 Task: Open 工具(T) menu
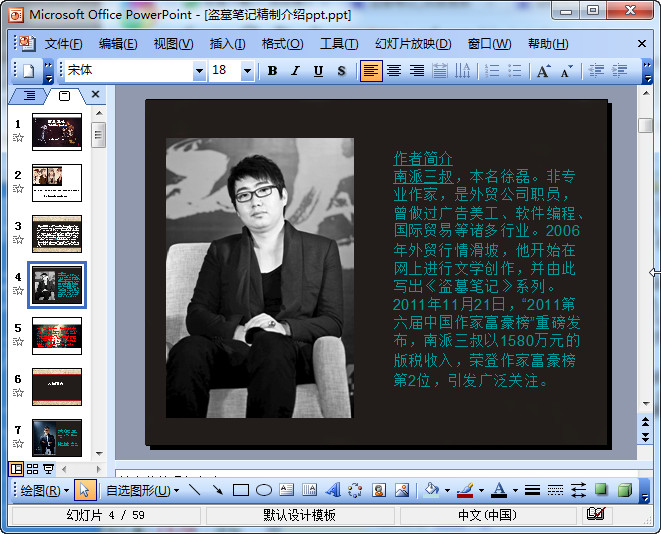click(339, 44)
